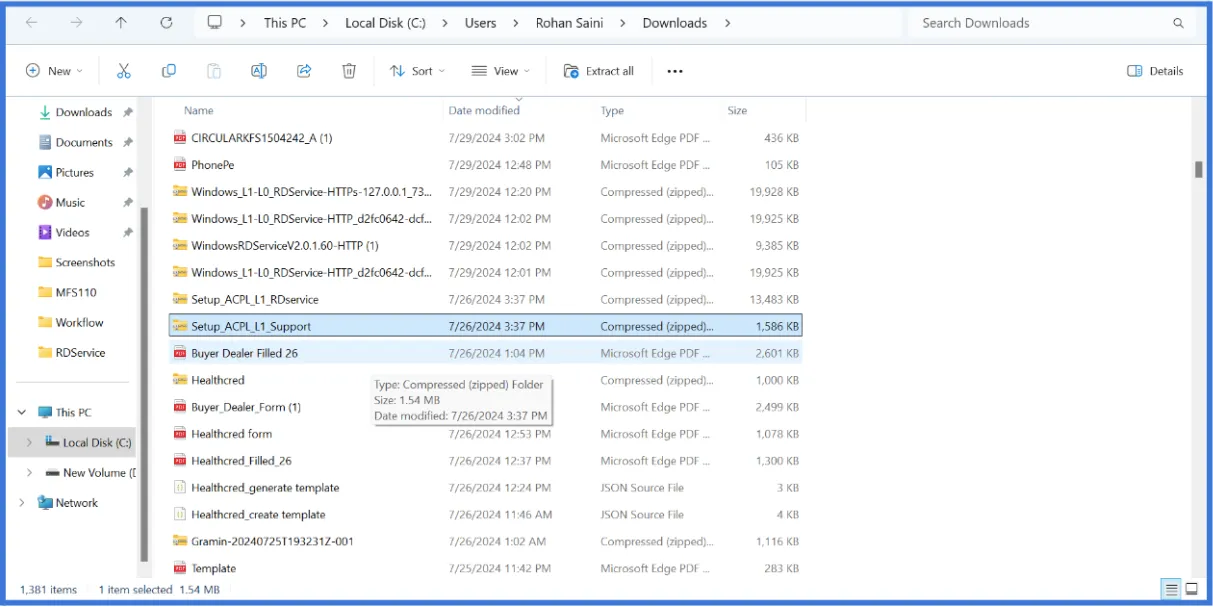Click the Healthcred zipped folder icon
This screenshot has width=1213, height=607.
click(x=180, y=380)
